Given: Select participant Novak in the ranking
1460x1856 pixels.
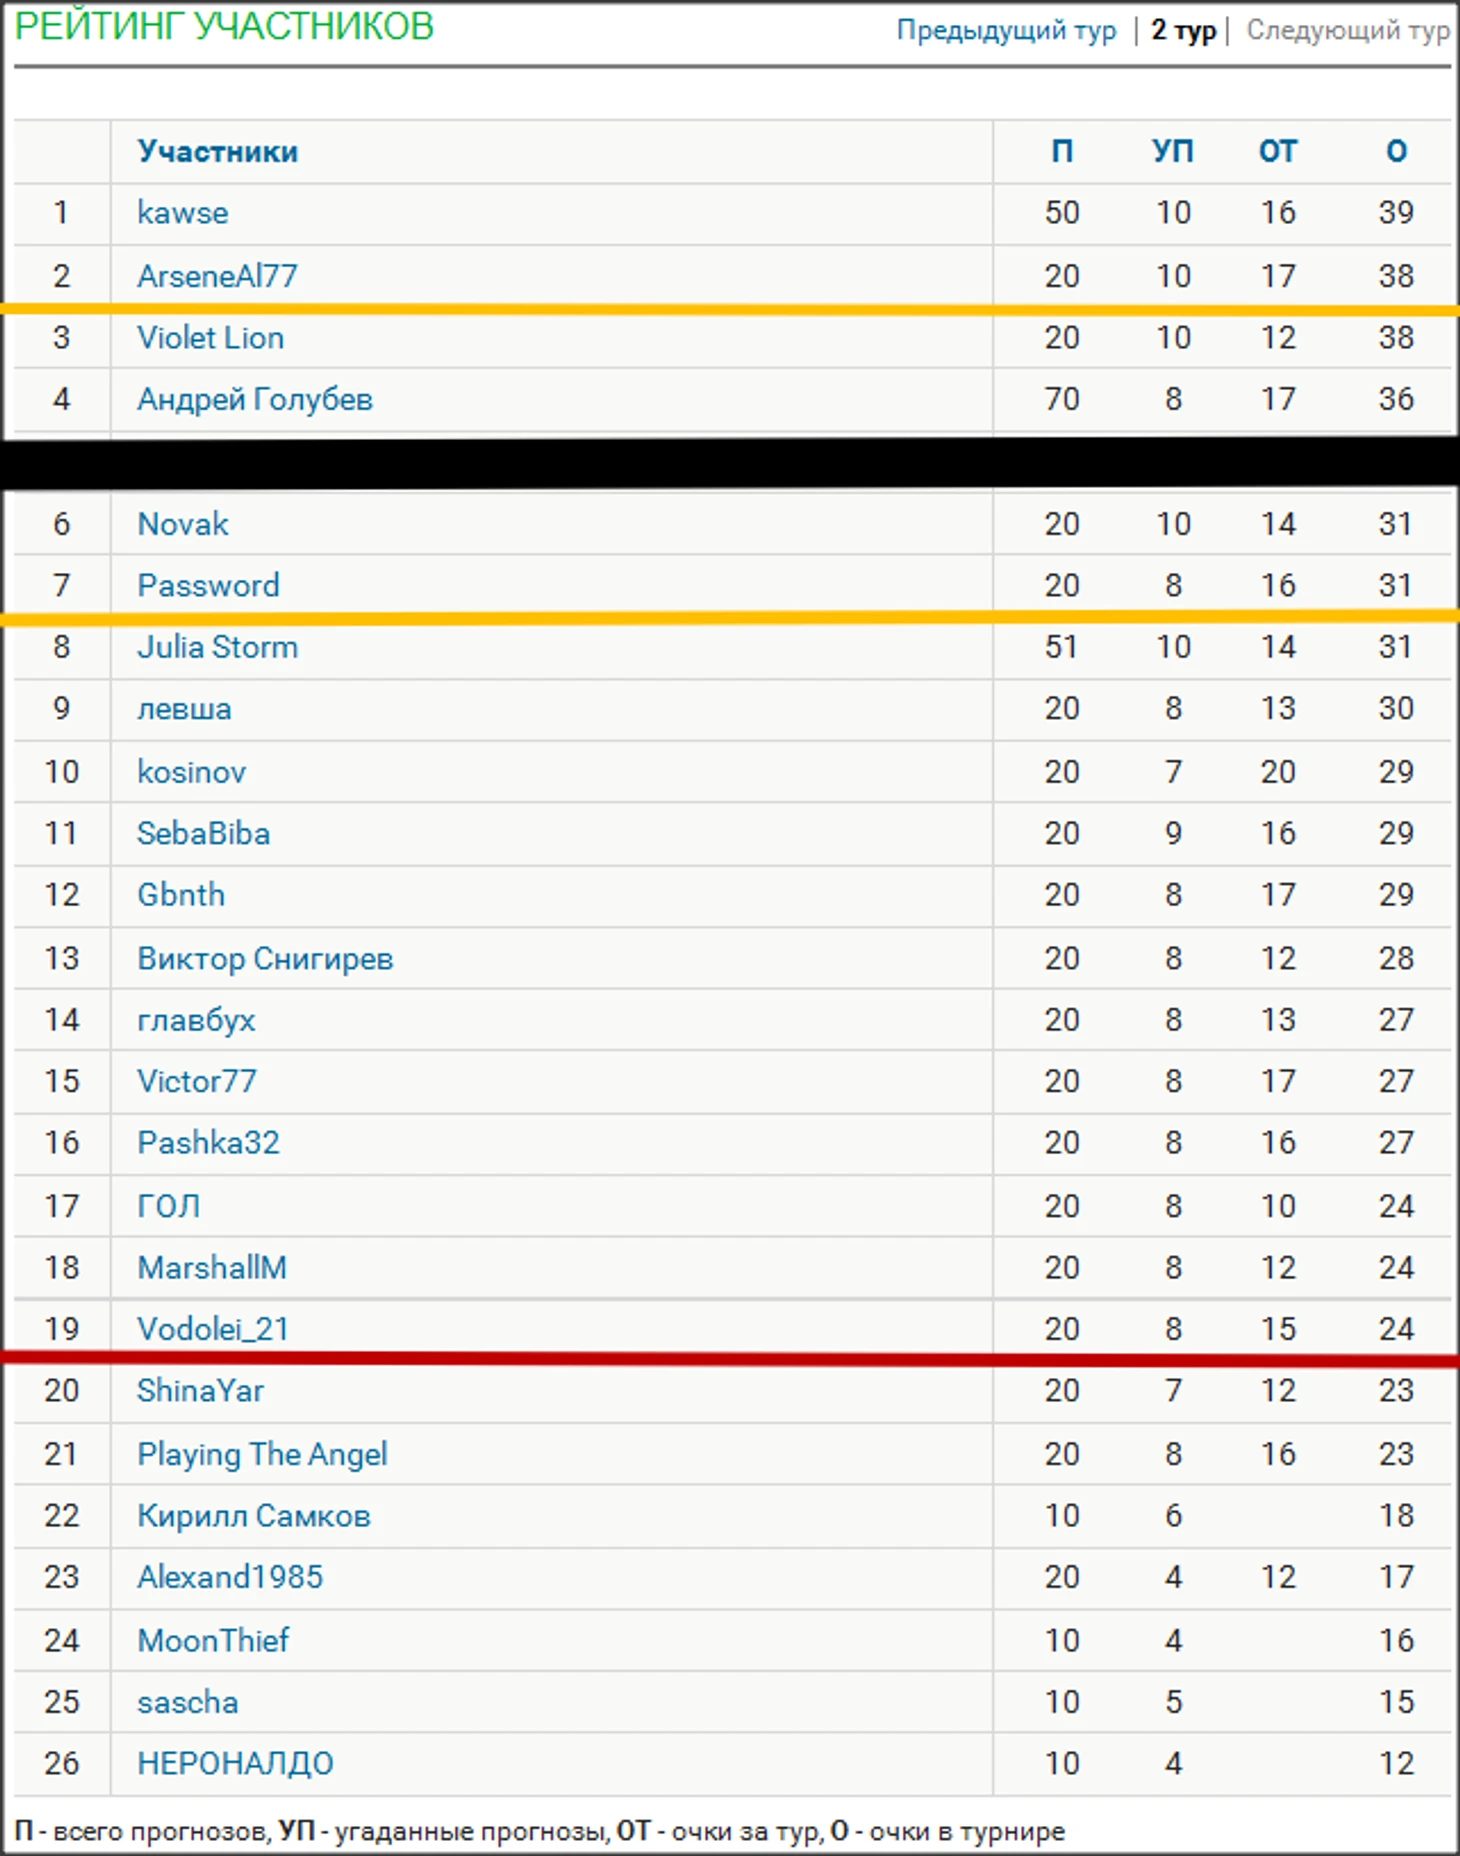Looking at the screenshot, I should point(182,524).
